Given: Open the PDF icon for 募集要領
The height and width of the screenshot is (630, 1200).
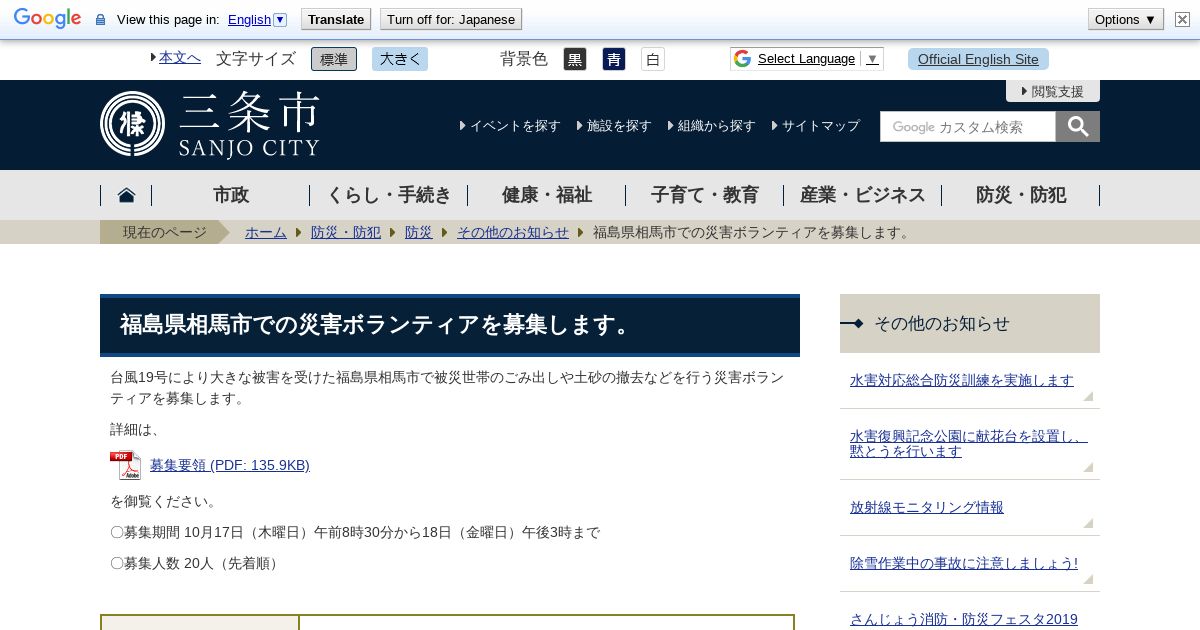Looking at the screenshot, I should 125,465.
